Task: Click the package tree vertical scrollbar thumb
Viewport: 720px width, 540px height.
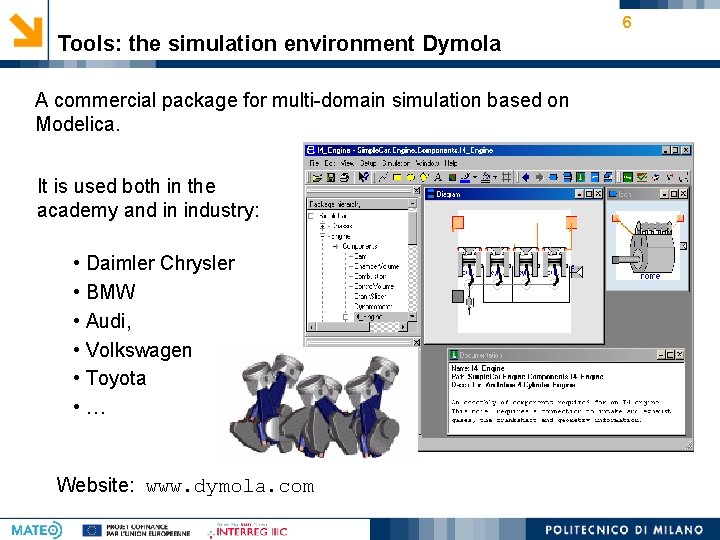Action: tap(412, 229)
